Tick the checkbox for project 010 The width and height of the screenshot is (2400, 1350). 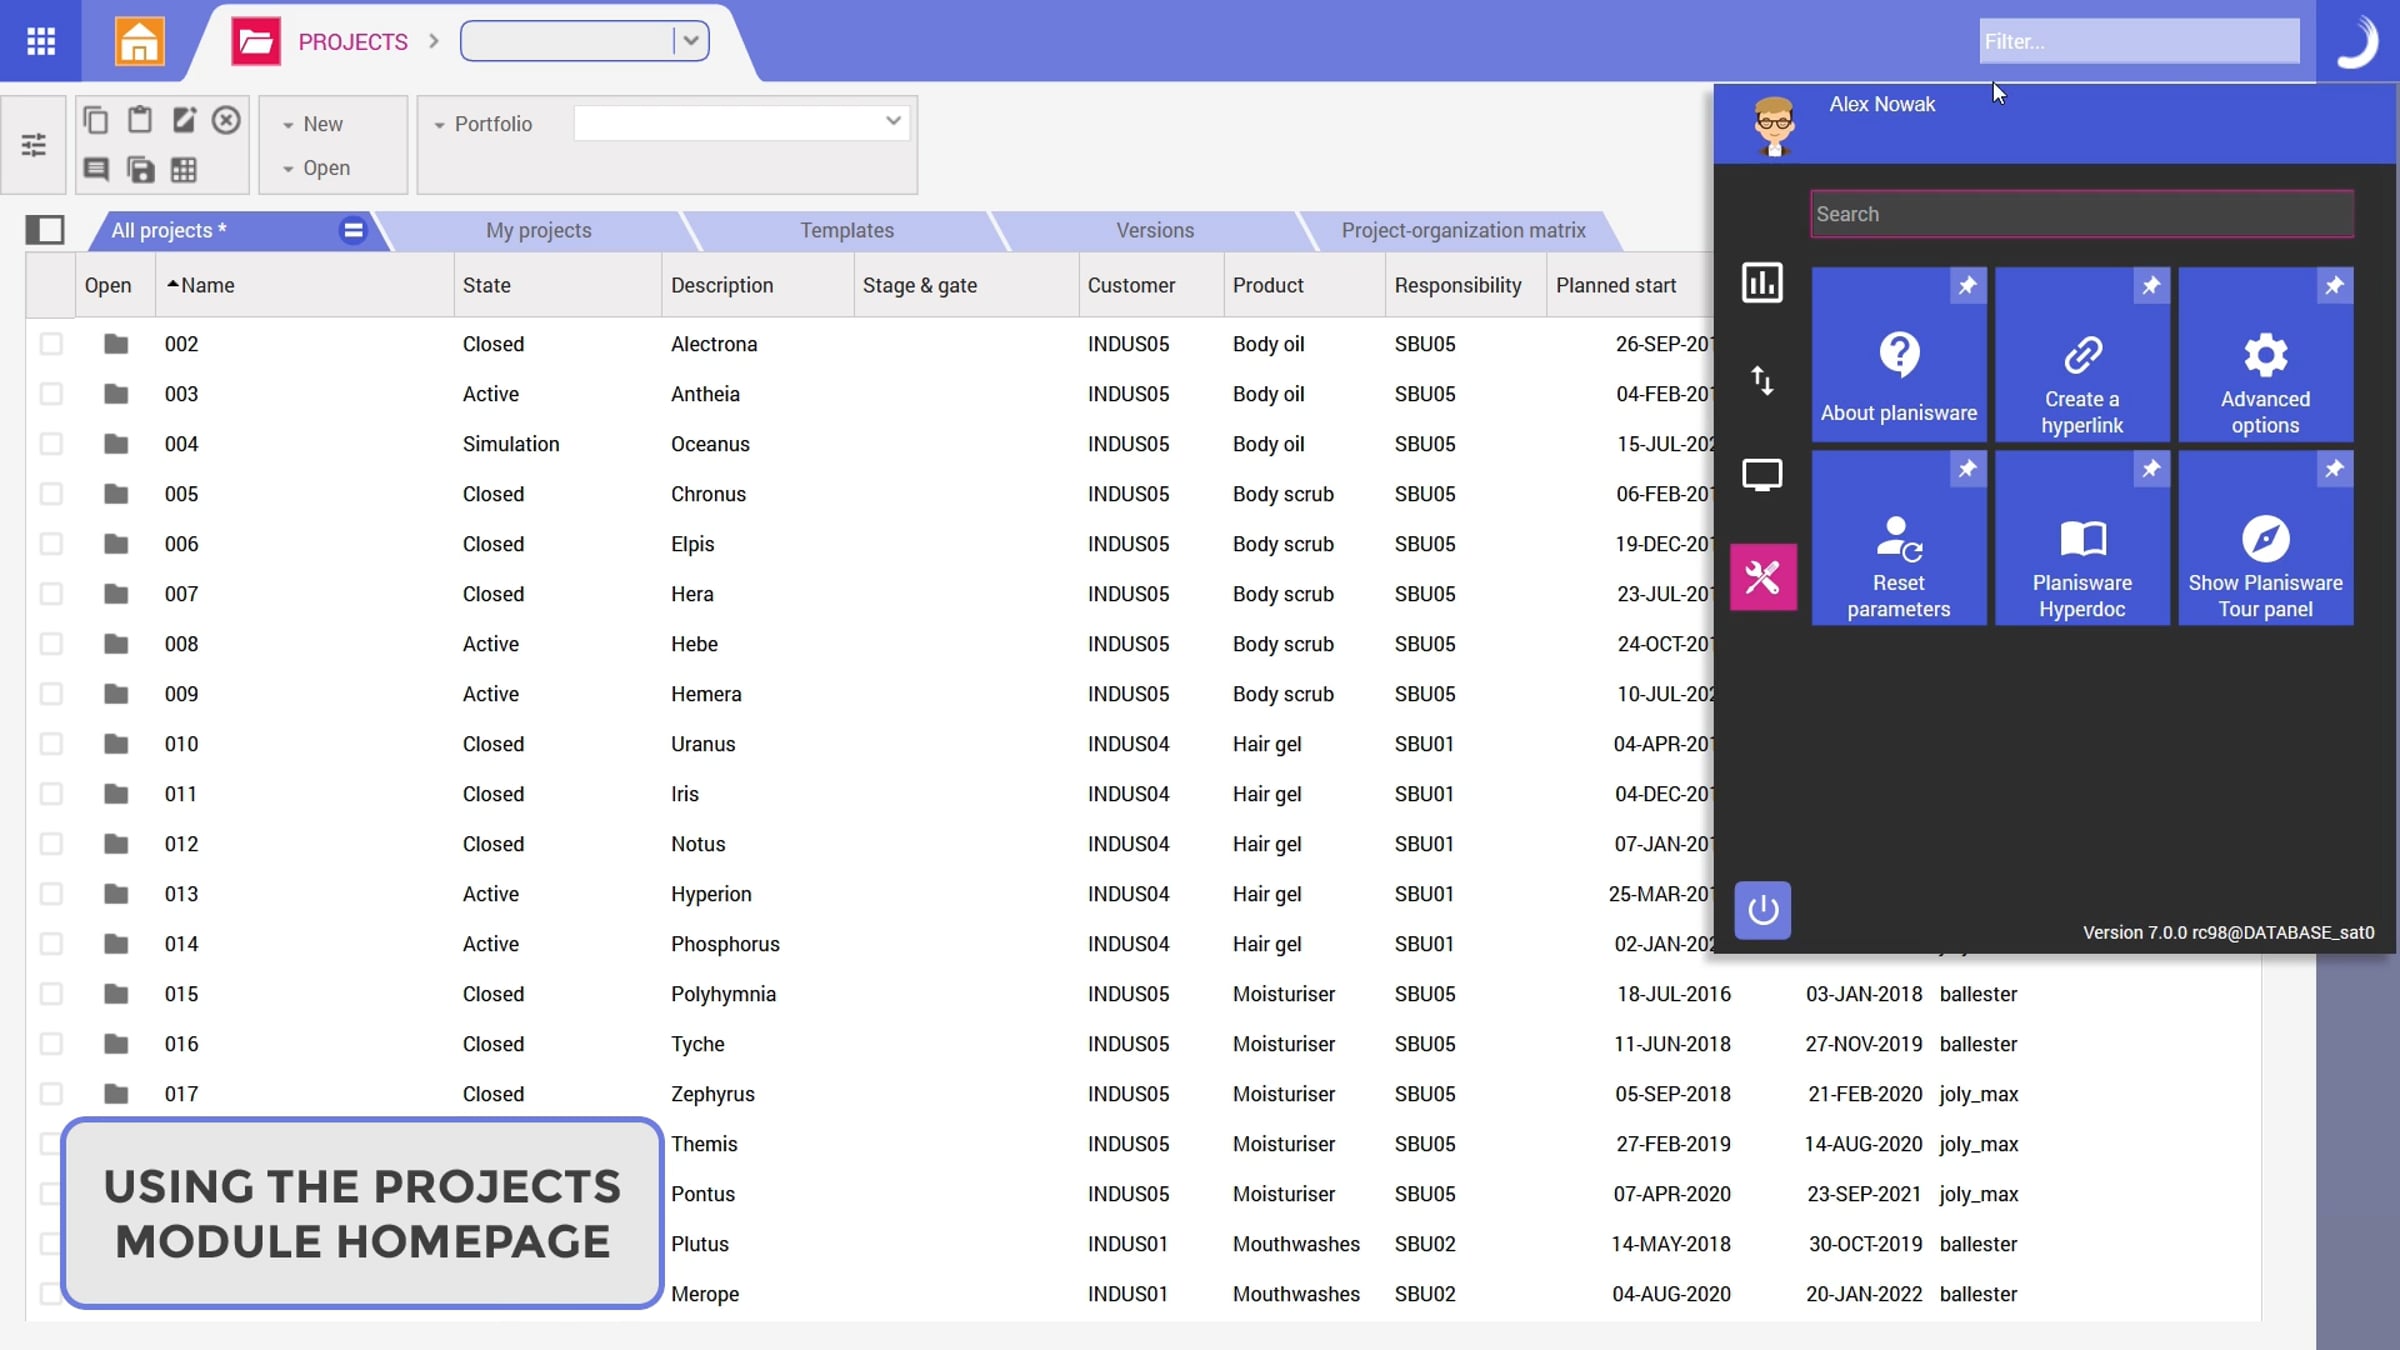point(51,744)
